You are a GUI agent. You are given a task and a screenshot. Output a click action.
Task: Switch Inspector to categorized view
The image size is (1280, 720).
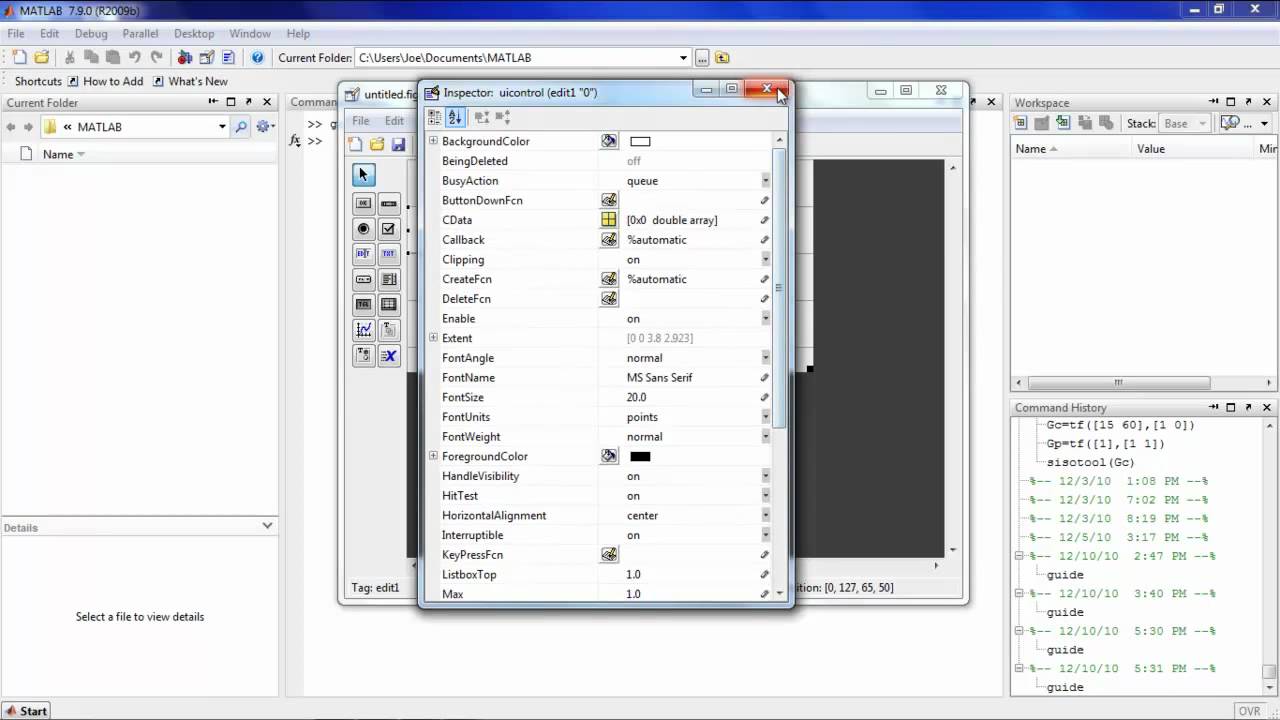[434, 117]
